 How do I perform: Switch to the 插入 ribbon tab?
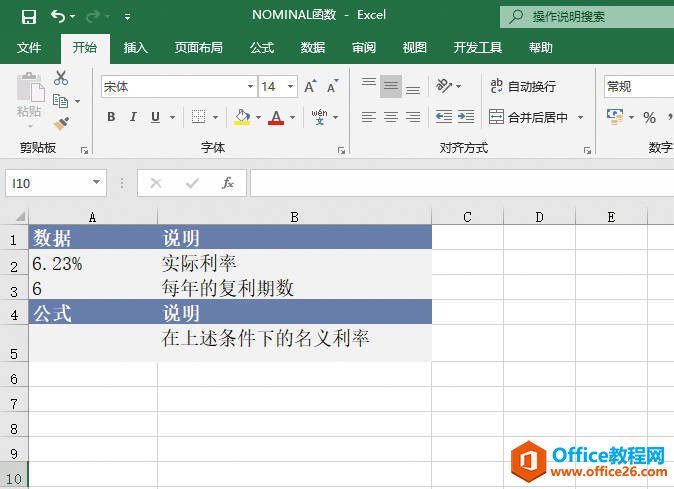(x=135, y=47)
